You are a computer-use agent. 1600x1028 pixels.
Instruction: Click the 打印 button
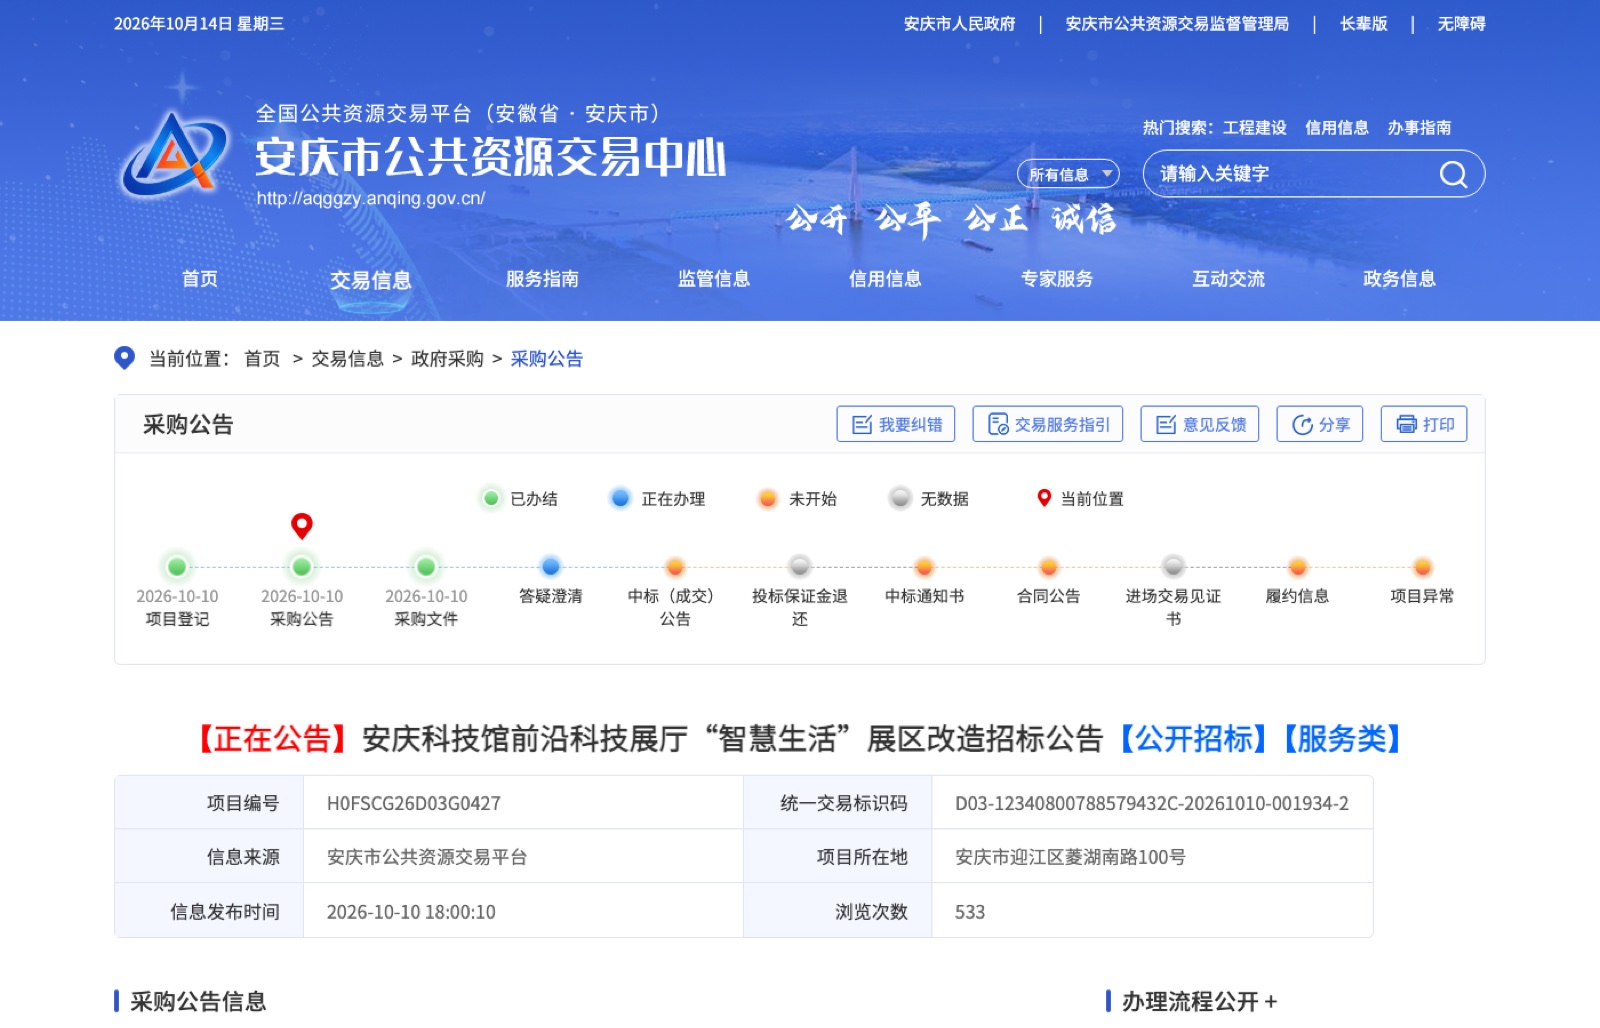(1424, 424)
